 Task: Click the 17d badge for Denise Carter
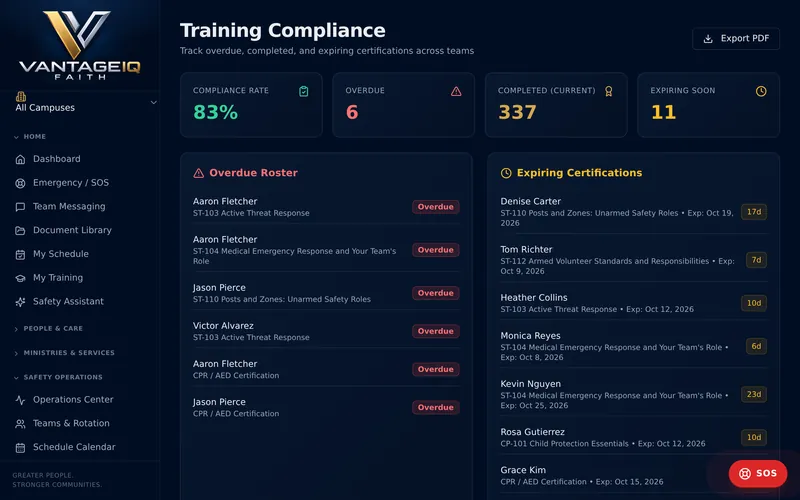coord(754,212)
